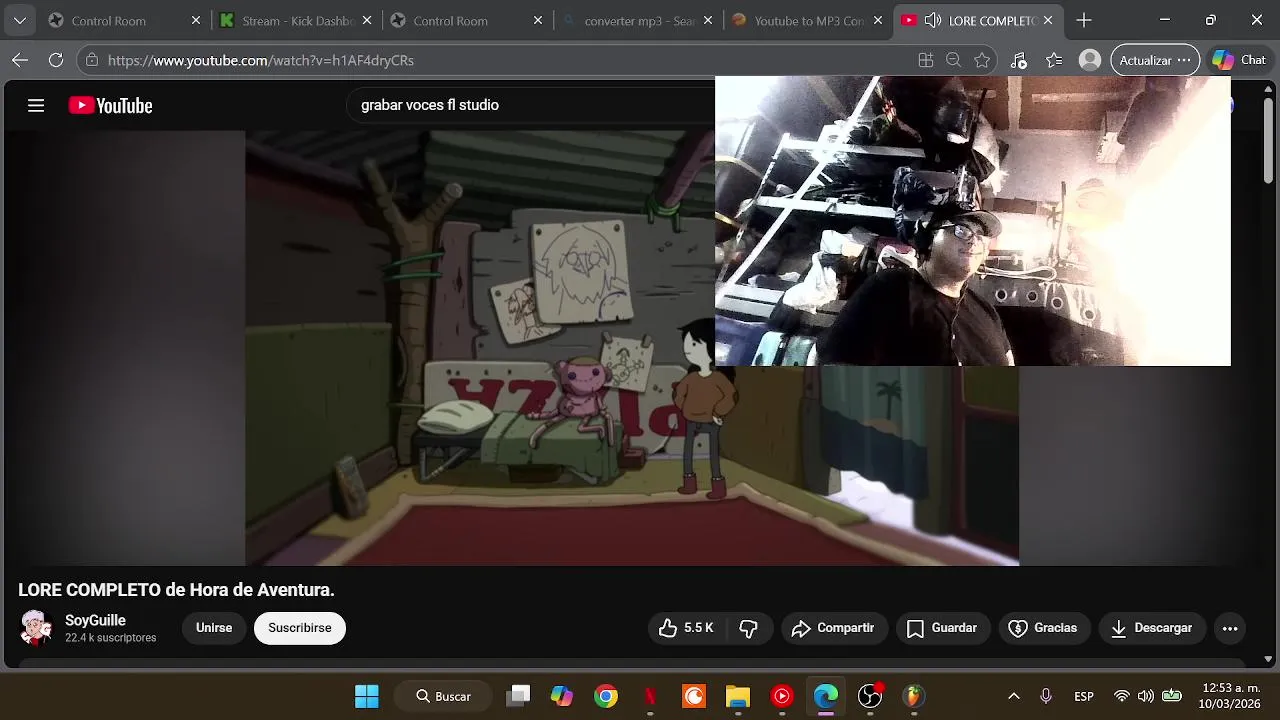This screenshot has height=720, width=1280.
Task: Launch Copilot from the taskbar
Action: 562,696
